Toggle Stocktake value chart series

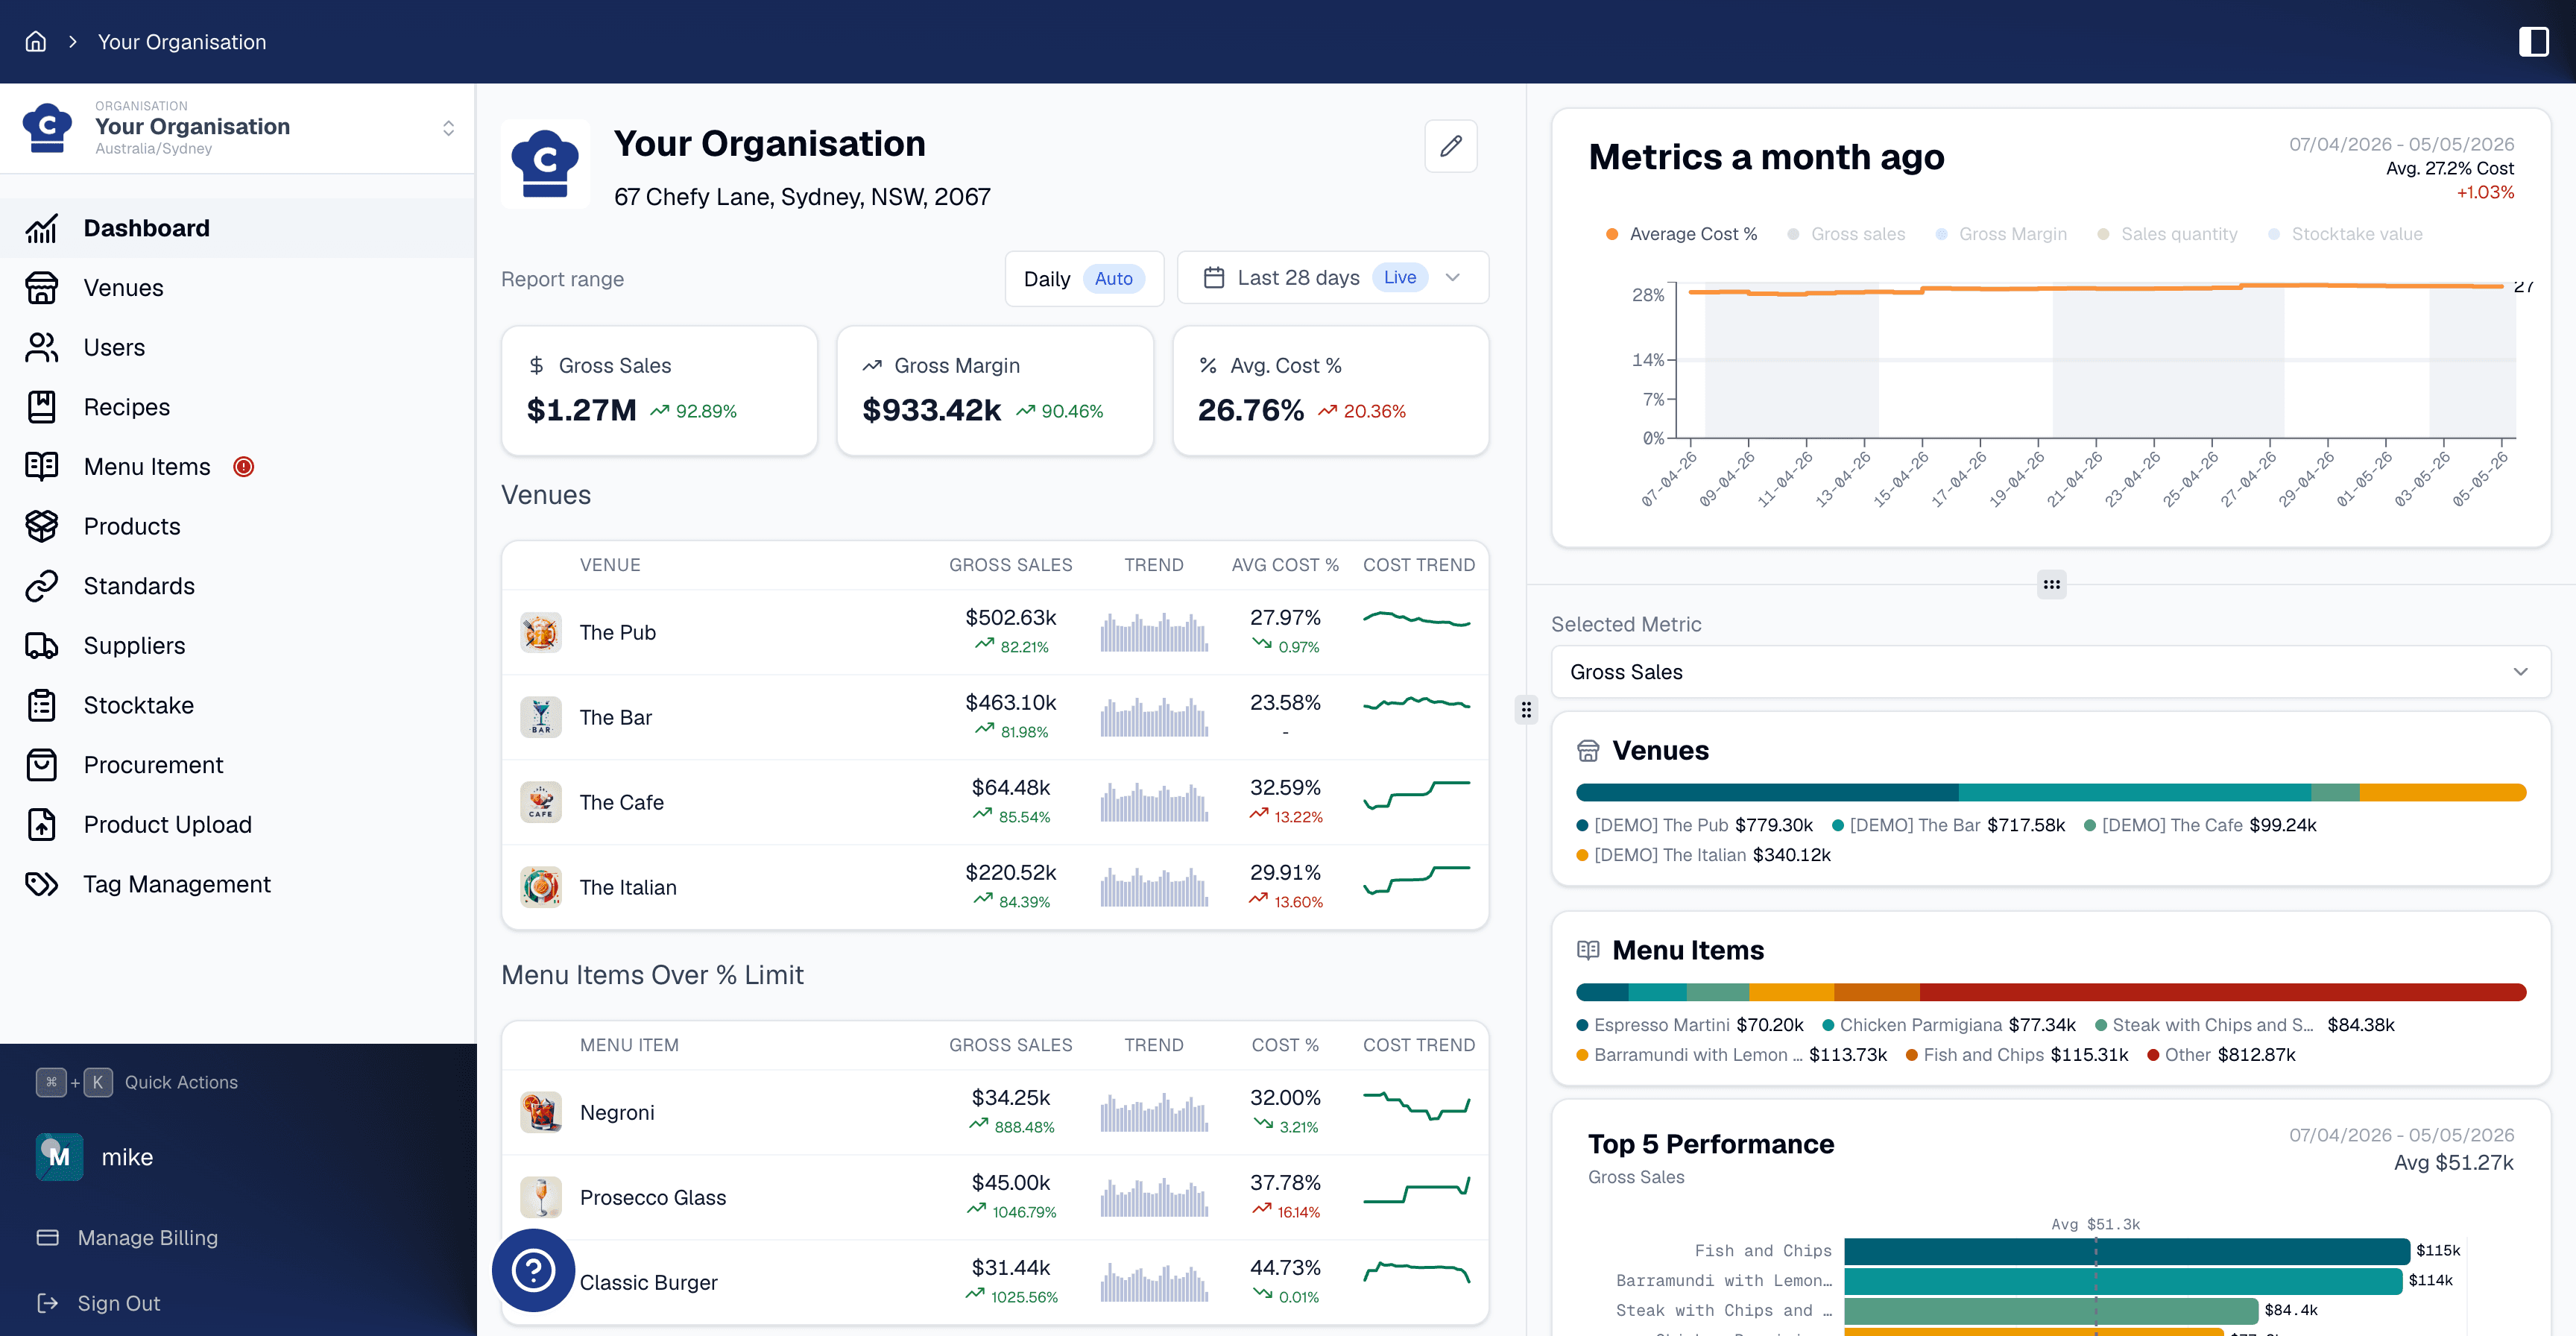(x=2345, y=234)
